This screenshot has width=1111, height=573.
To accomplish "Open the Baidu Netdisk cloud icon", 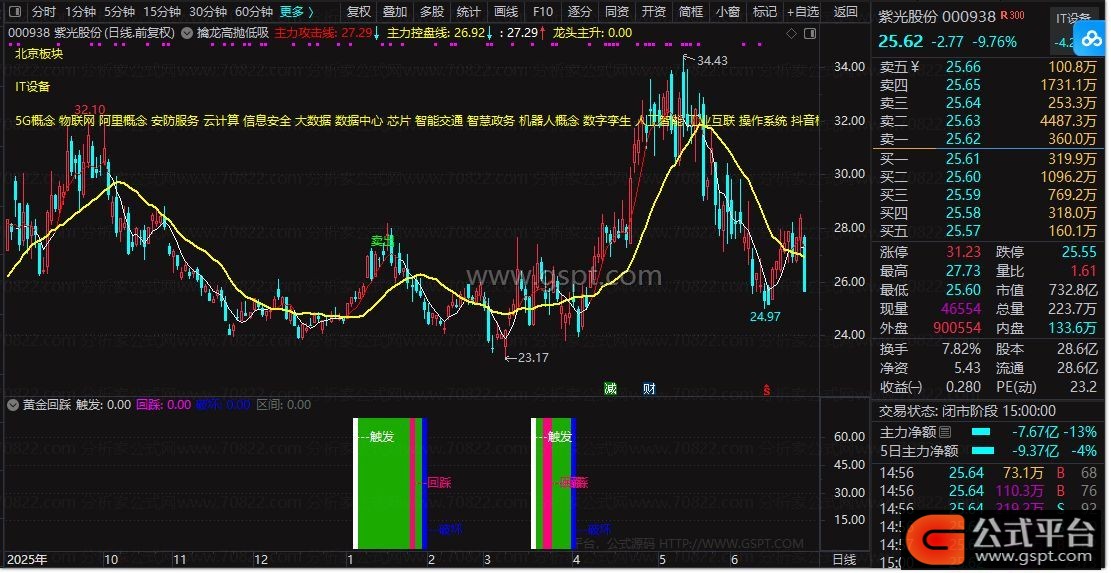I will [1092, 38].
